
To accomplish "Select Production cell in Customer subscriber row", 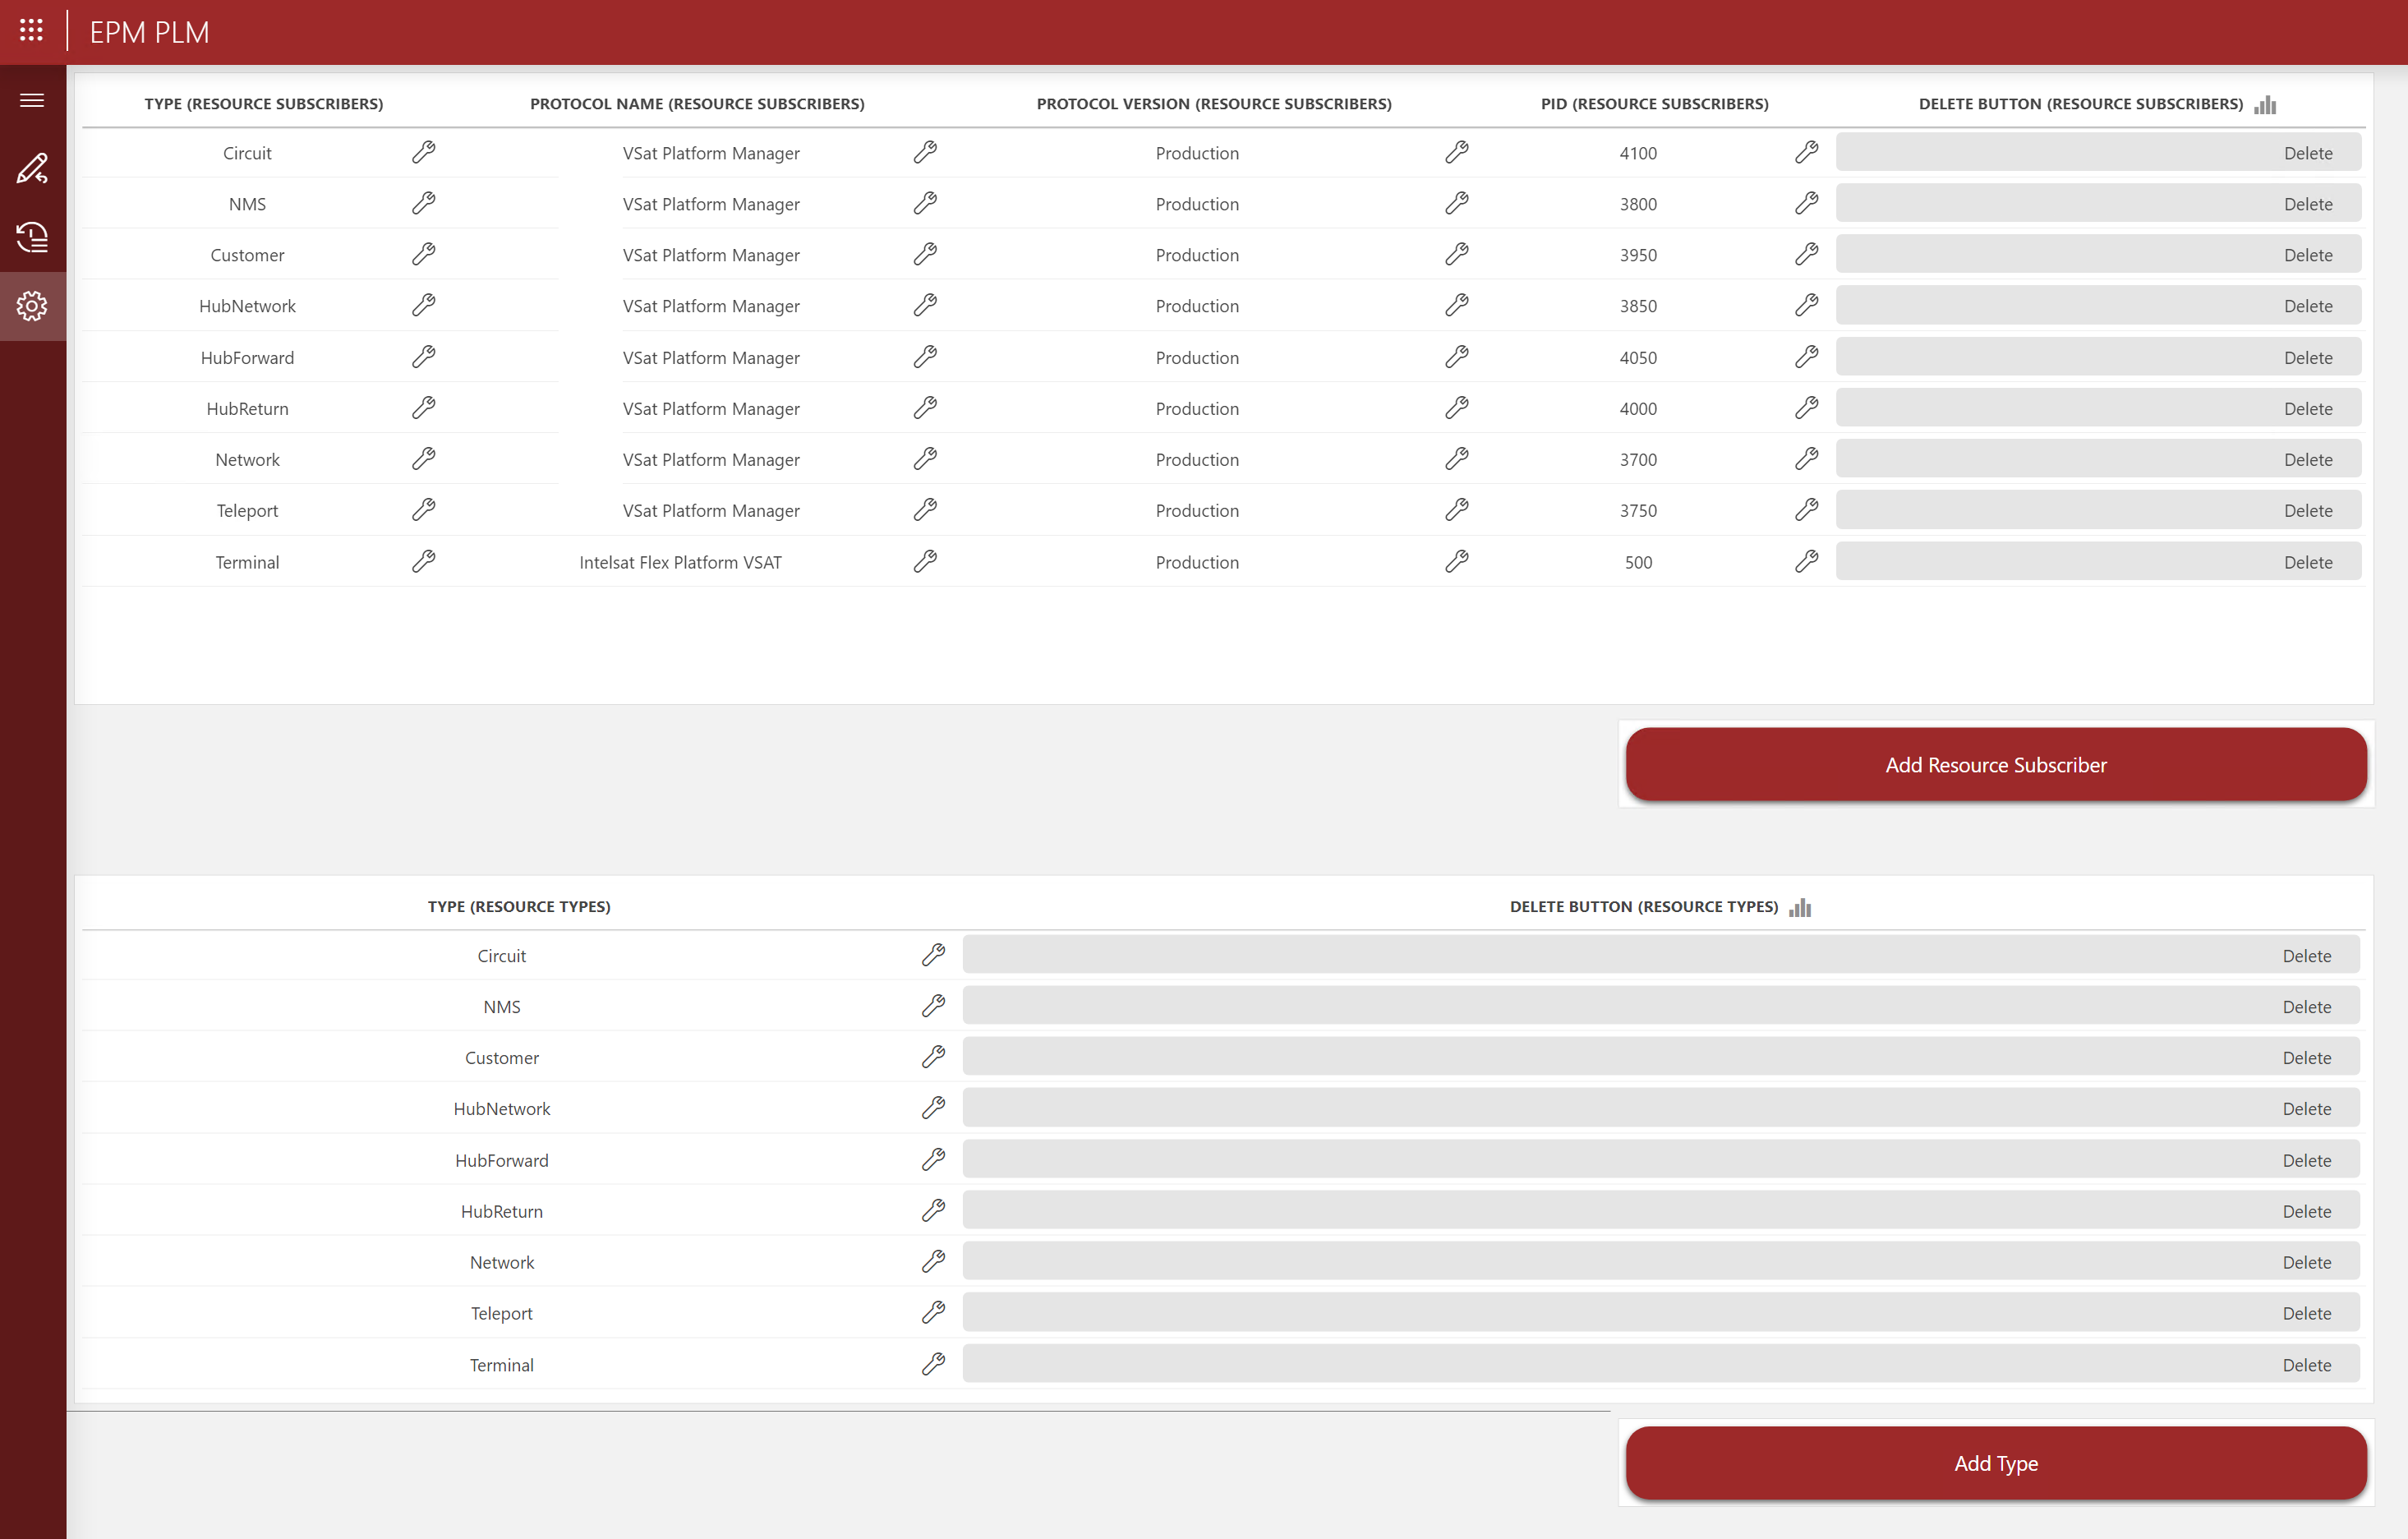I will 1197,255.
